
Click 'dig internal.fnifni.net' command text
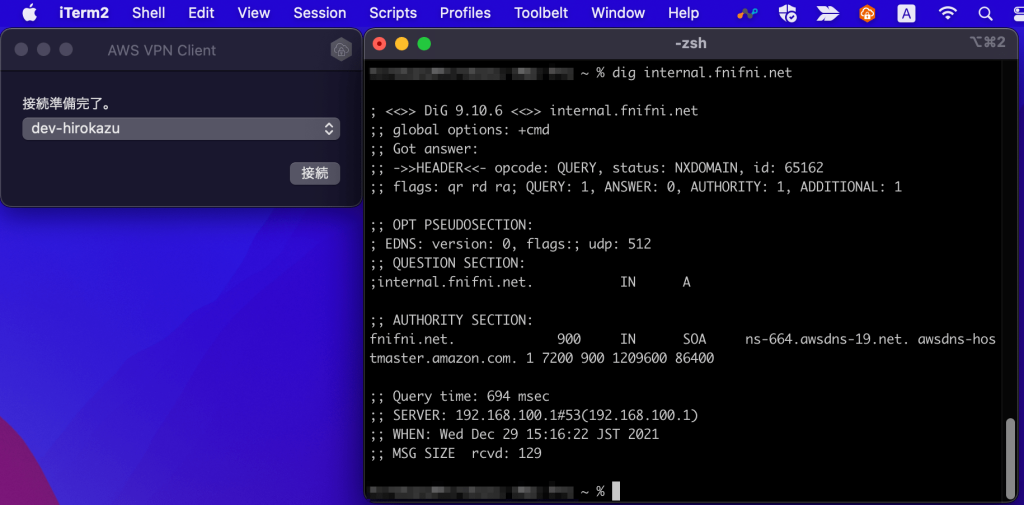click(702, 73)
